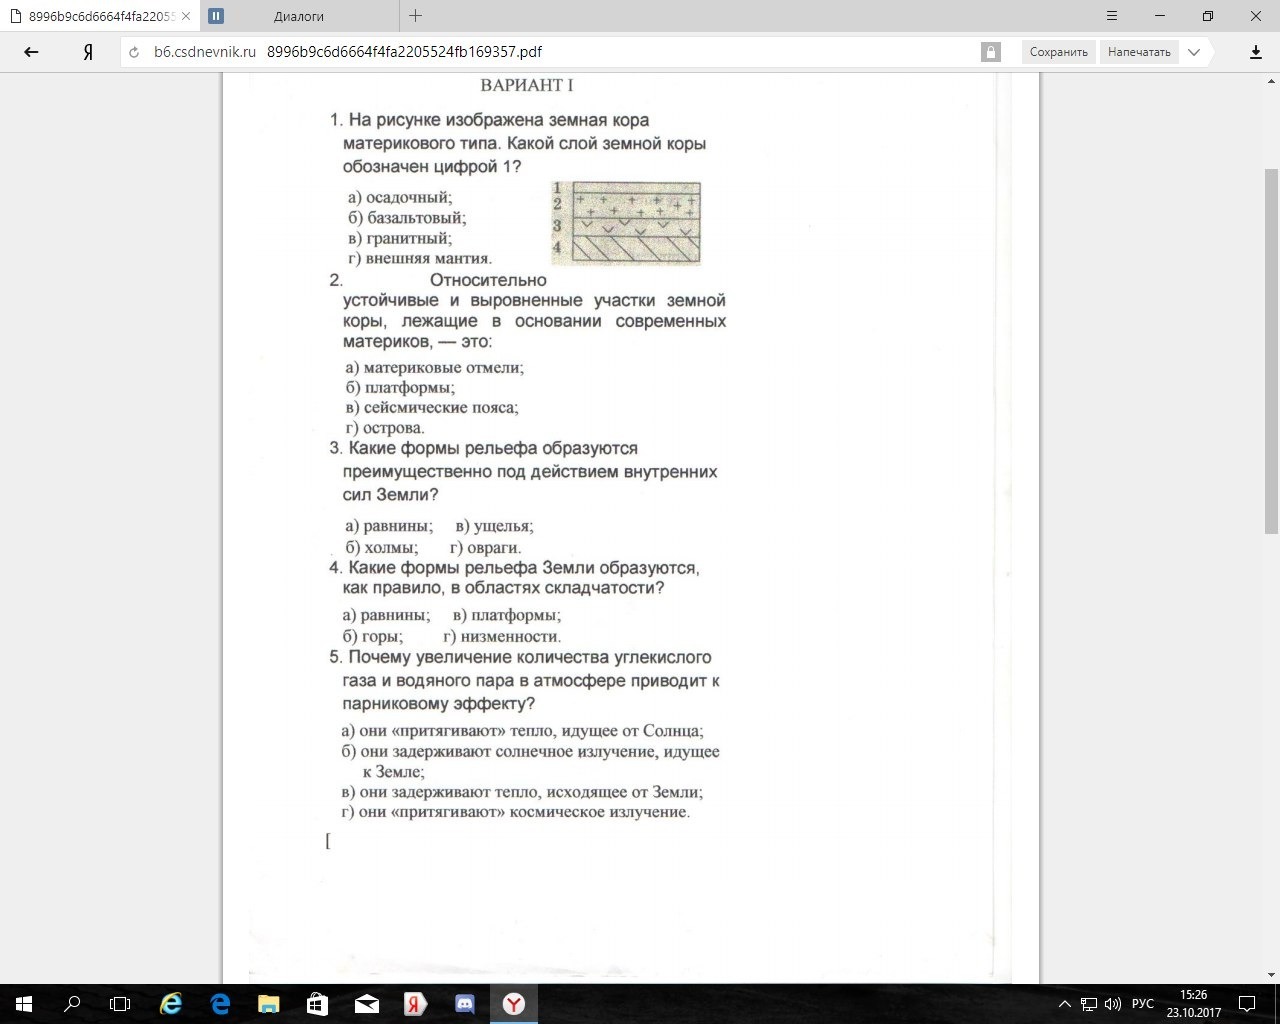Open a new tab with the plus icon
This screenshot has width=1280, height=1024.
416,16
